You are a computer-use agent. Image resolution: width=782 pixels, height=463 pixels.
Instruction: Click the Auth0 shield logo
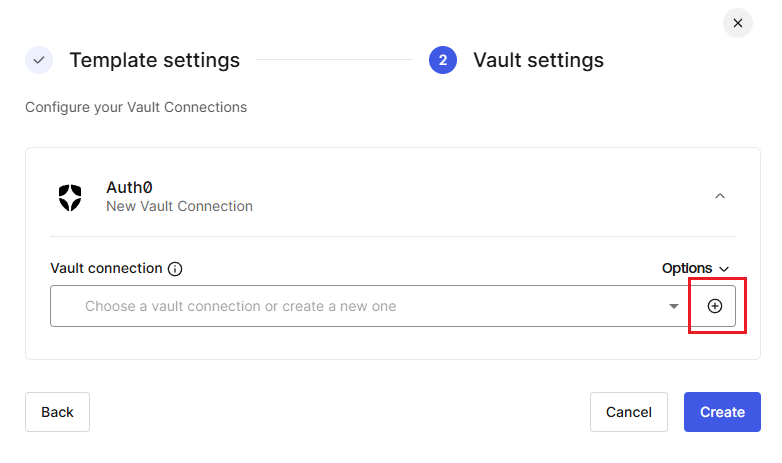click(70, 198)
